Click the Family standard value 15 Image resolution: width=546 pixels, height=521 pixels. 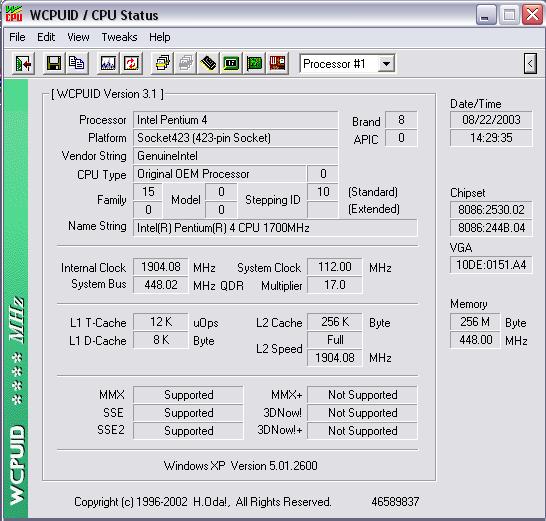pos(148,192)
